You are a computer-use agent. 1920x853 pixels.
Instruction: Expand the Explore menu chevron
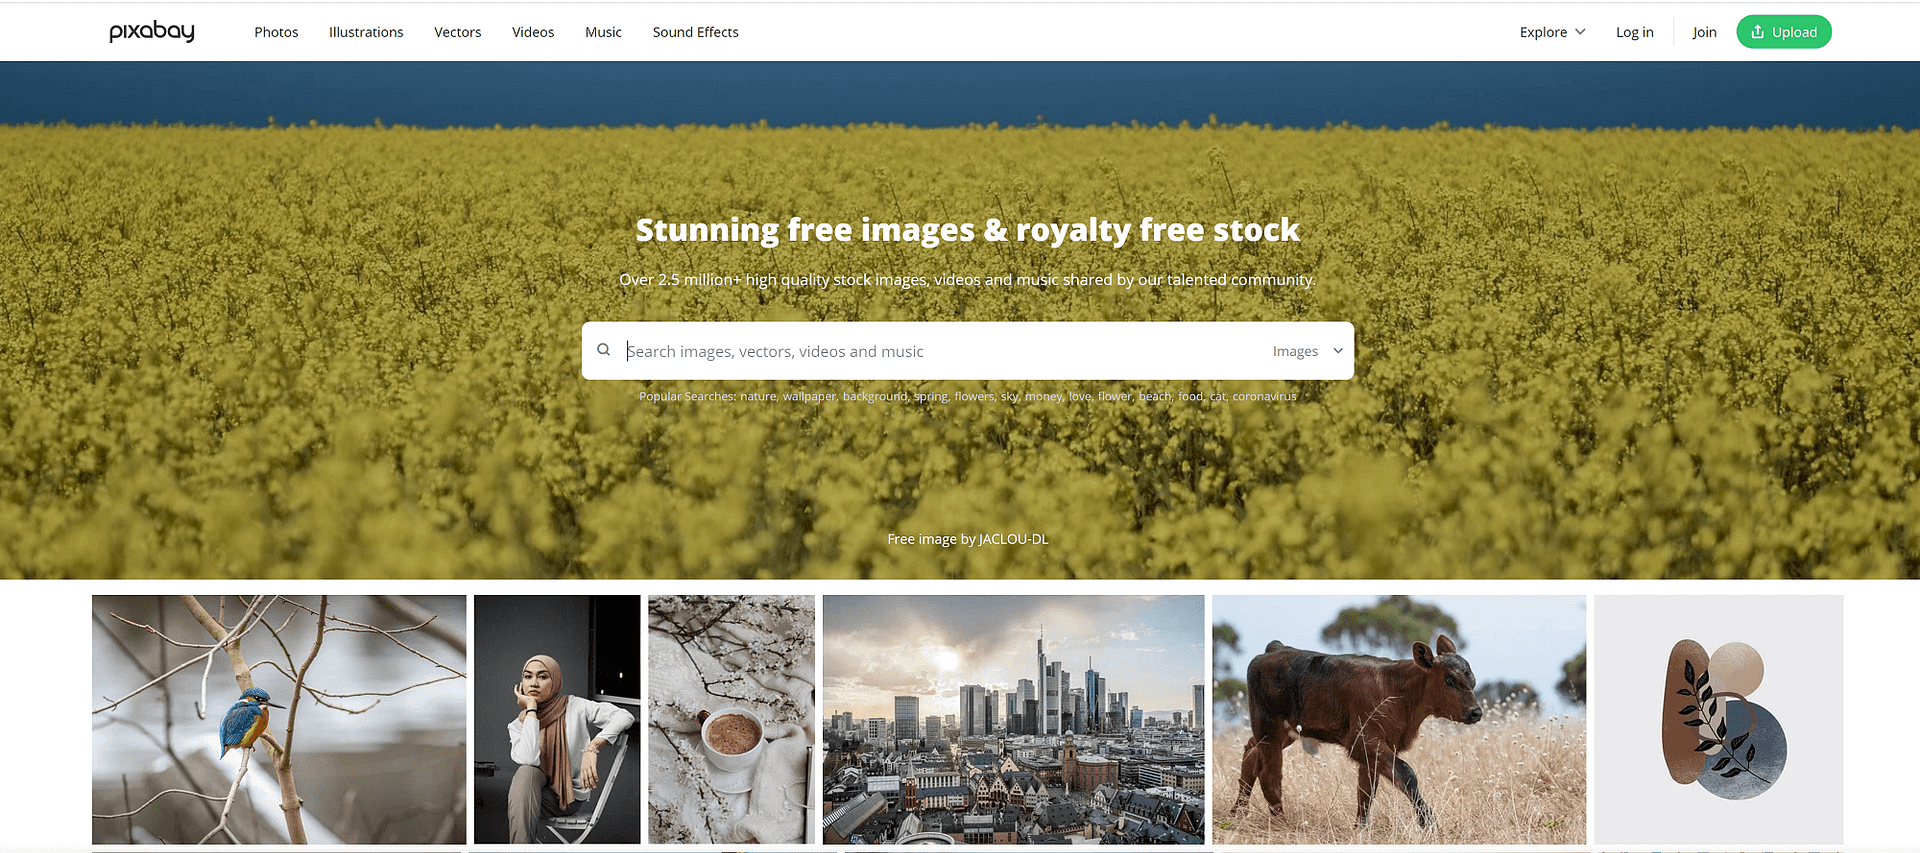[1580, 32]
